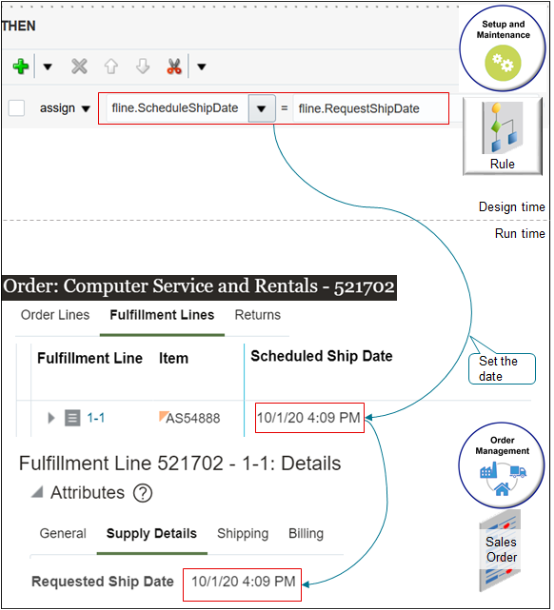The height and width of the screenshot is (610, 554).
Task: Open the 1-1 fulfillment line link
Action: (x=96, y=418)
